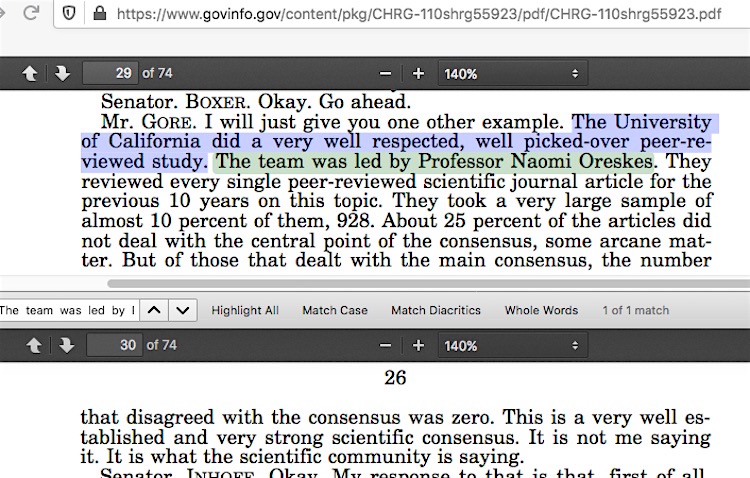Click the padlock site security icon

(98, 14)
